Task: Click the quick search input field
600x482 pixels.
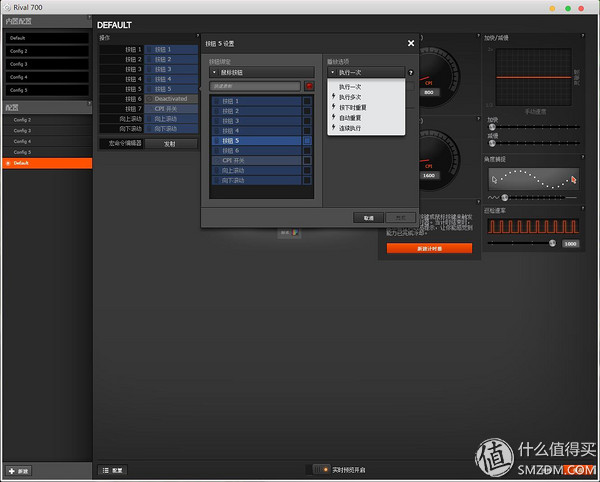Action: pos(255,86)
